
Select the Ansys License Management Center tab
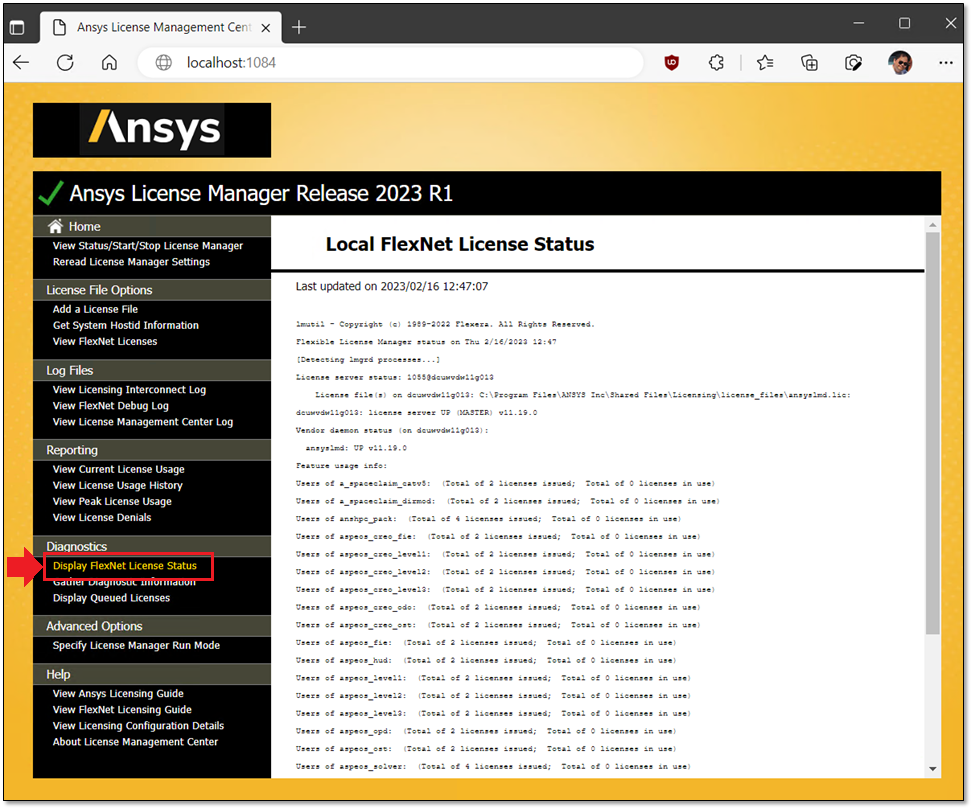click(x=161, y=27)
